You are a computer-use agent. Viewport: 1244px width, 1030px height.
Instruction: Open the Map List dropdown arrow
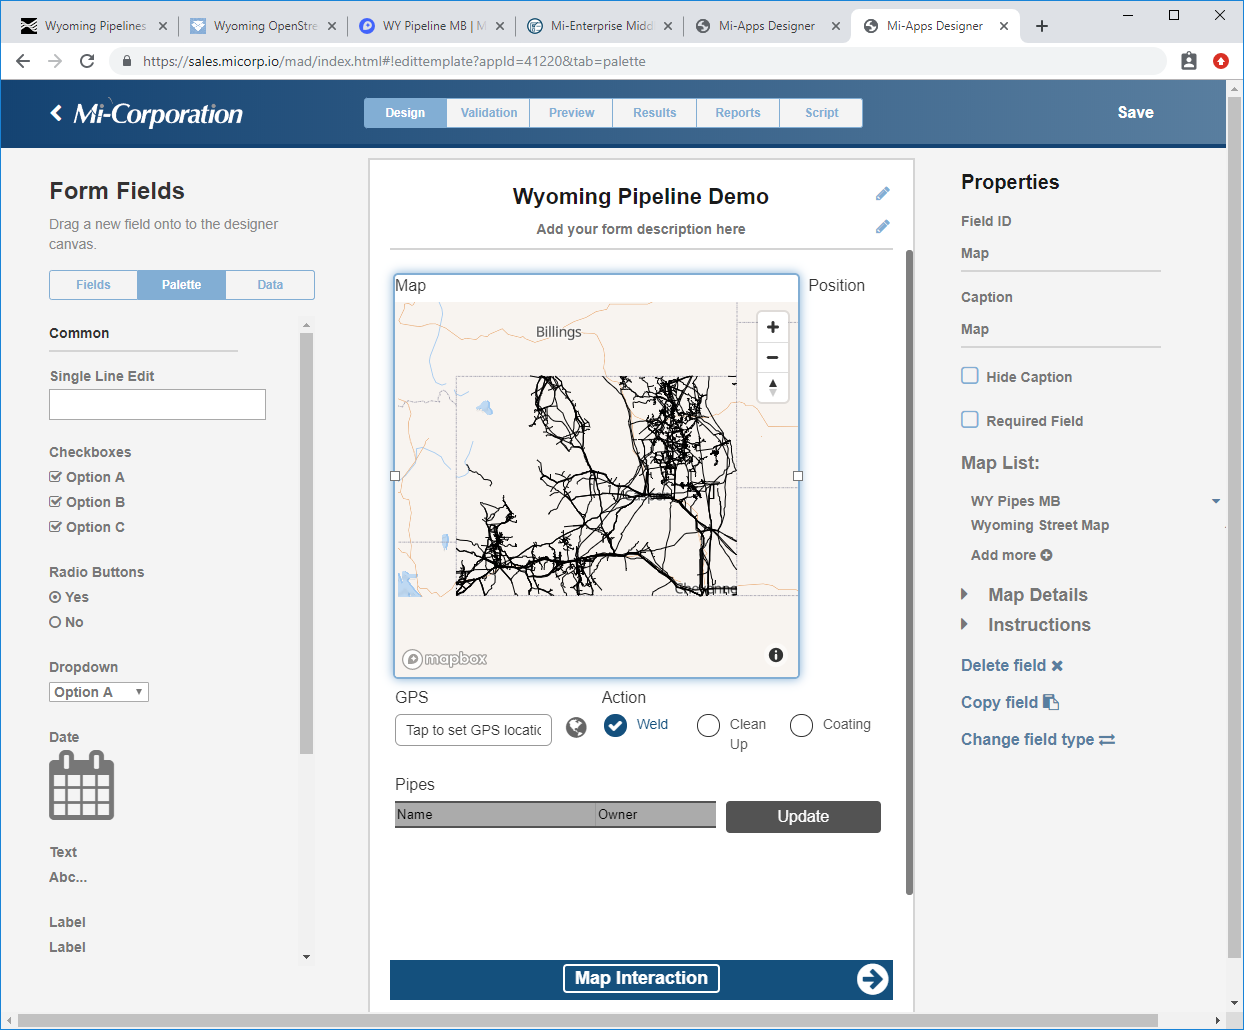(x=1216, y=501)
